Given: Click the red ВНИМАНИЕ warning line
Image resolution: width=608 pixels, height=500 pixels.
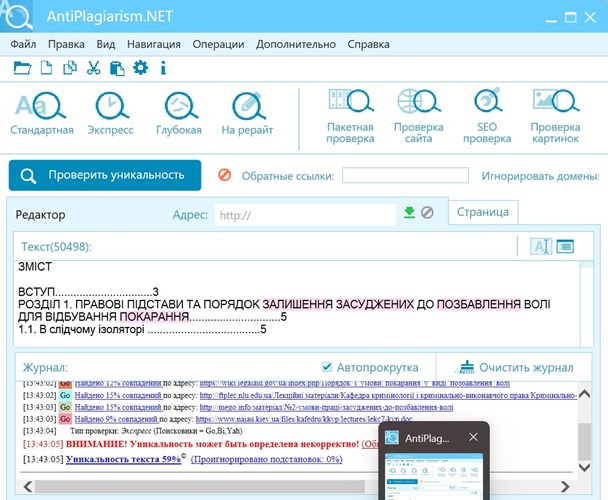Looking at the screenshot, I should (x=212, y=444).
